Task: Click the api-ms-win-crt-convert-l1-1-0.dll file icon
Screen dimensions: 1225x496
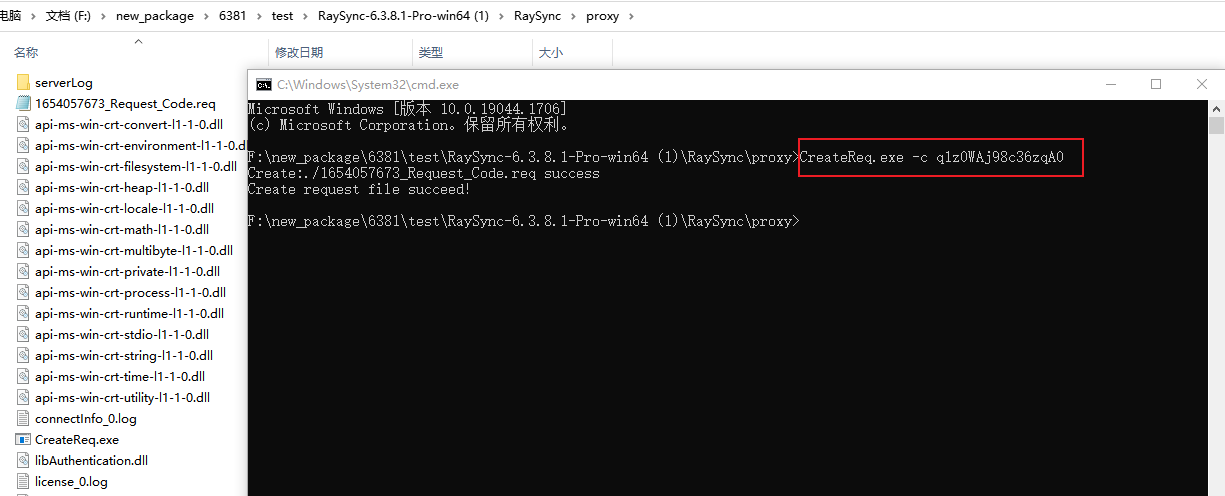Action: click(x=23, y=125)
